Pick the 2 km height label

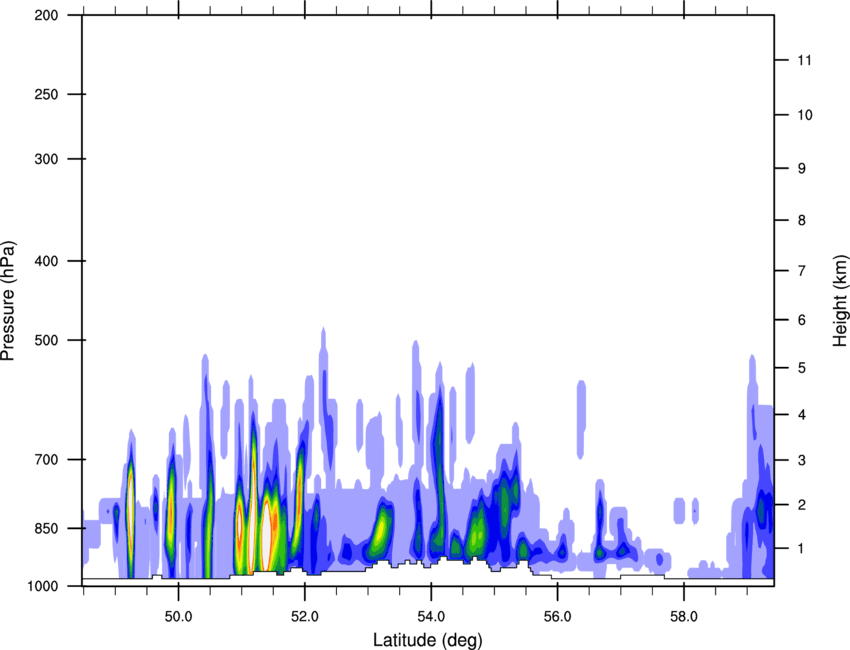(802, 505)
